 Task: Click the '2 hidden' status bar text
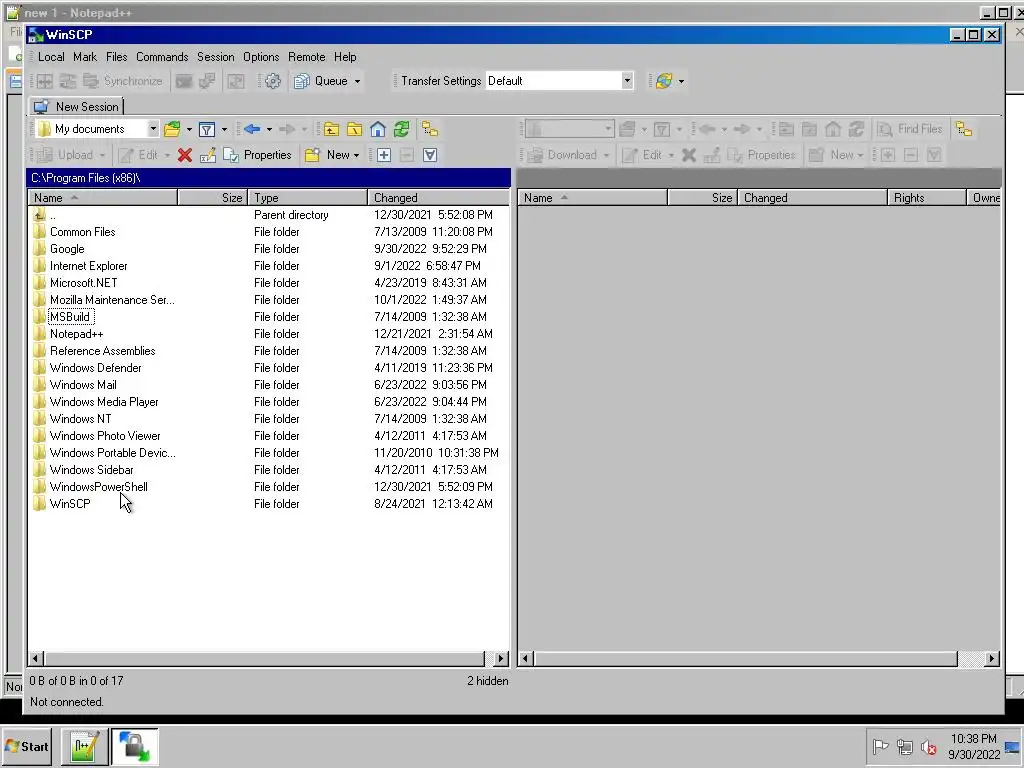coord(487,680)
